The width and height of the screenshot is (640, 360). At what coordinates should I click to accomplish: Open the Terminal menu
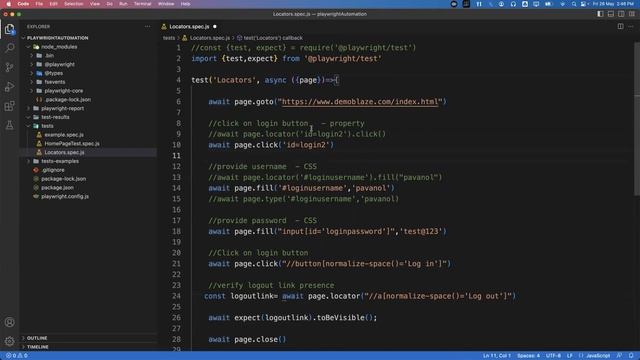(142, 4)
